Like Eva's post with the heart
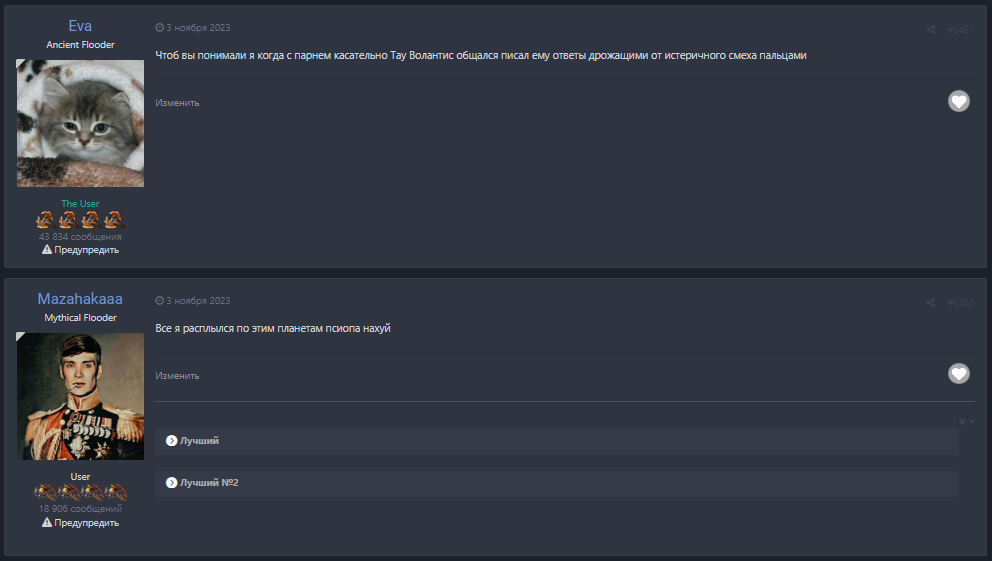The image size is (992, 561). click(958, 101)
